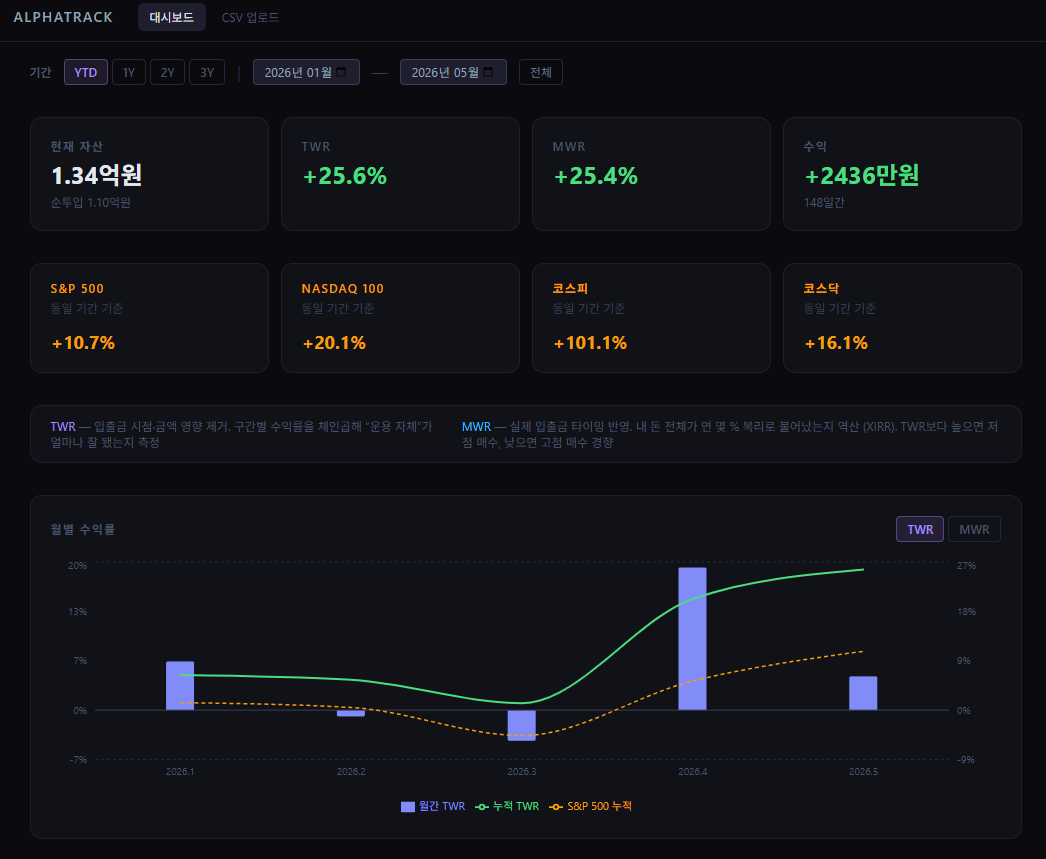Switch chart to MWR view
1046x859 pixels.
(974, 529)
